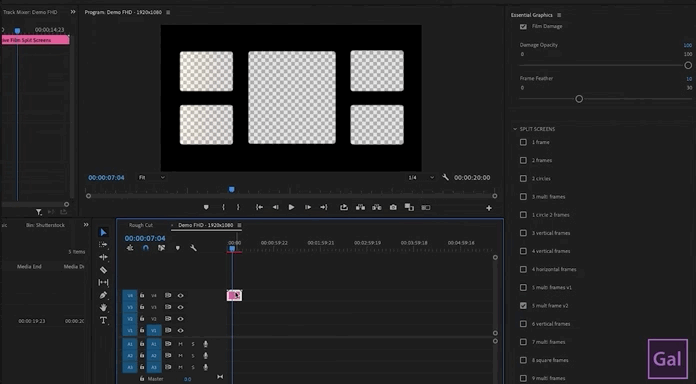Enable 6 vertical frames checkbox
Image resolution: width=696 pixels, height=384 pixels.
click(x=523, y=324)
